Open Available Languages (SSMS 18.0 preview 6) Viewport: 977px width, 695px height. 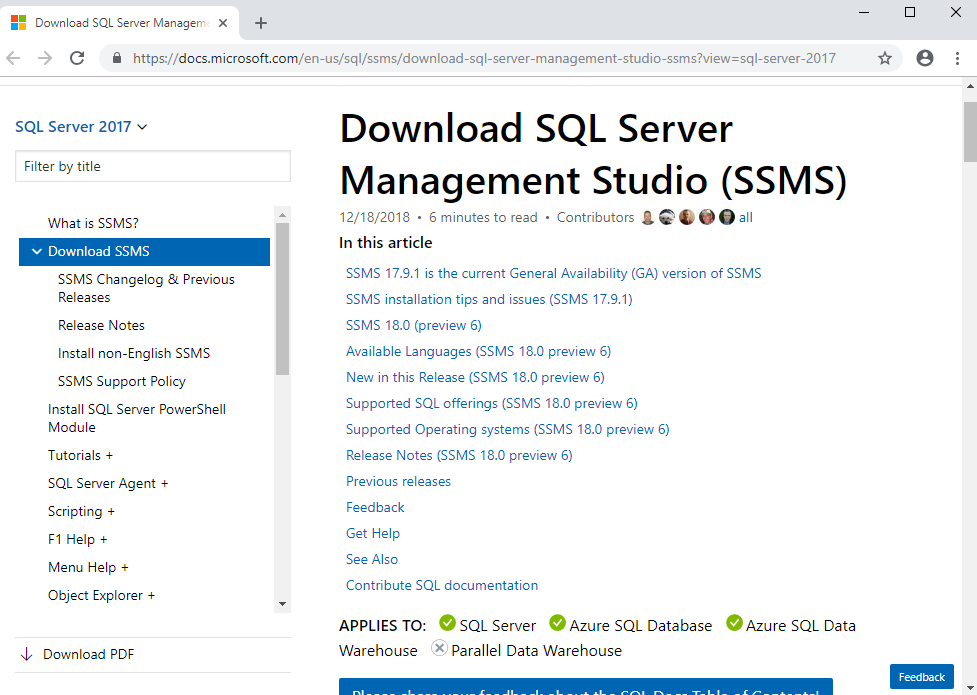[x=479, y=352]
